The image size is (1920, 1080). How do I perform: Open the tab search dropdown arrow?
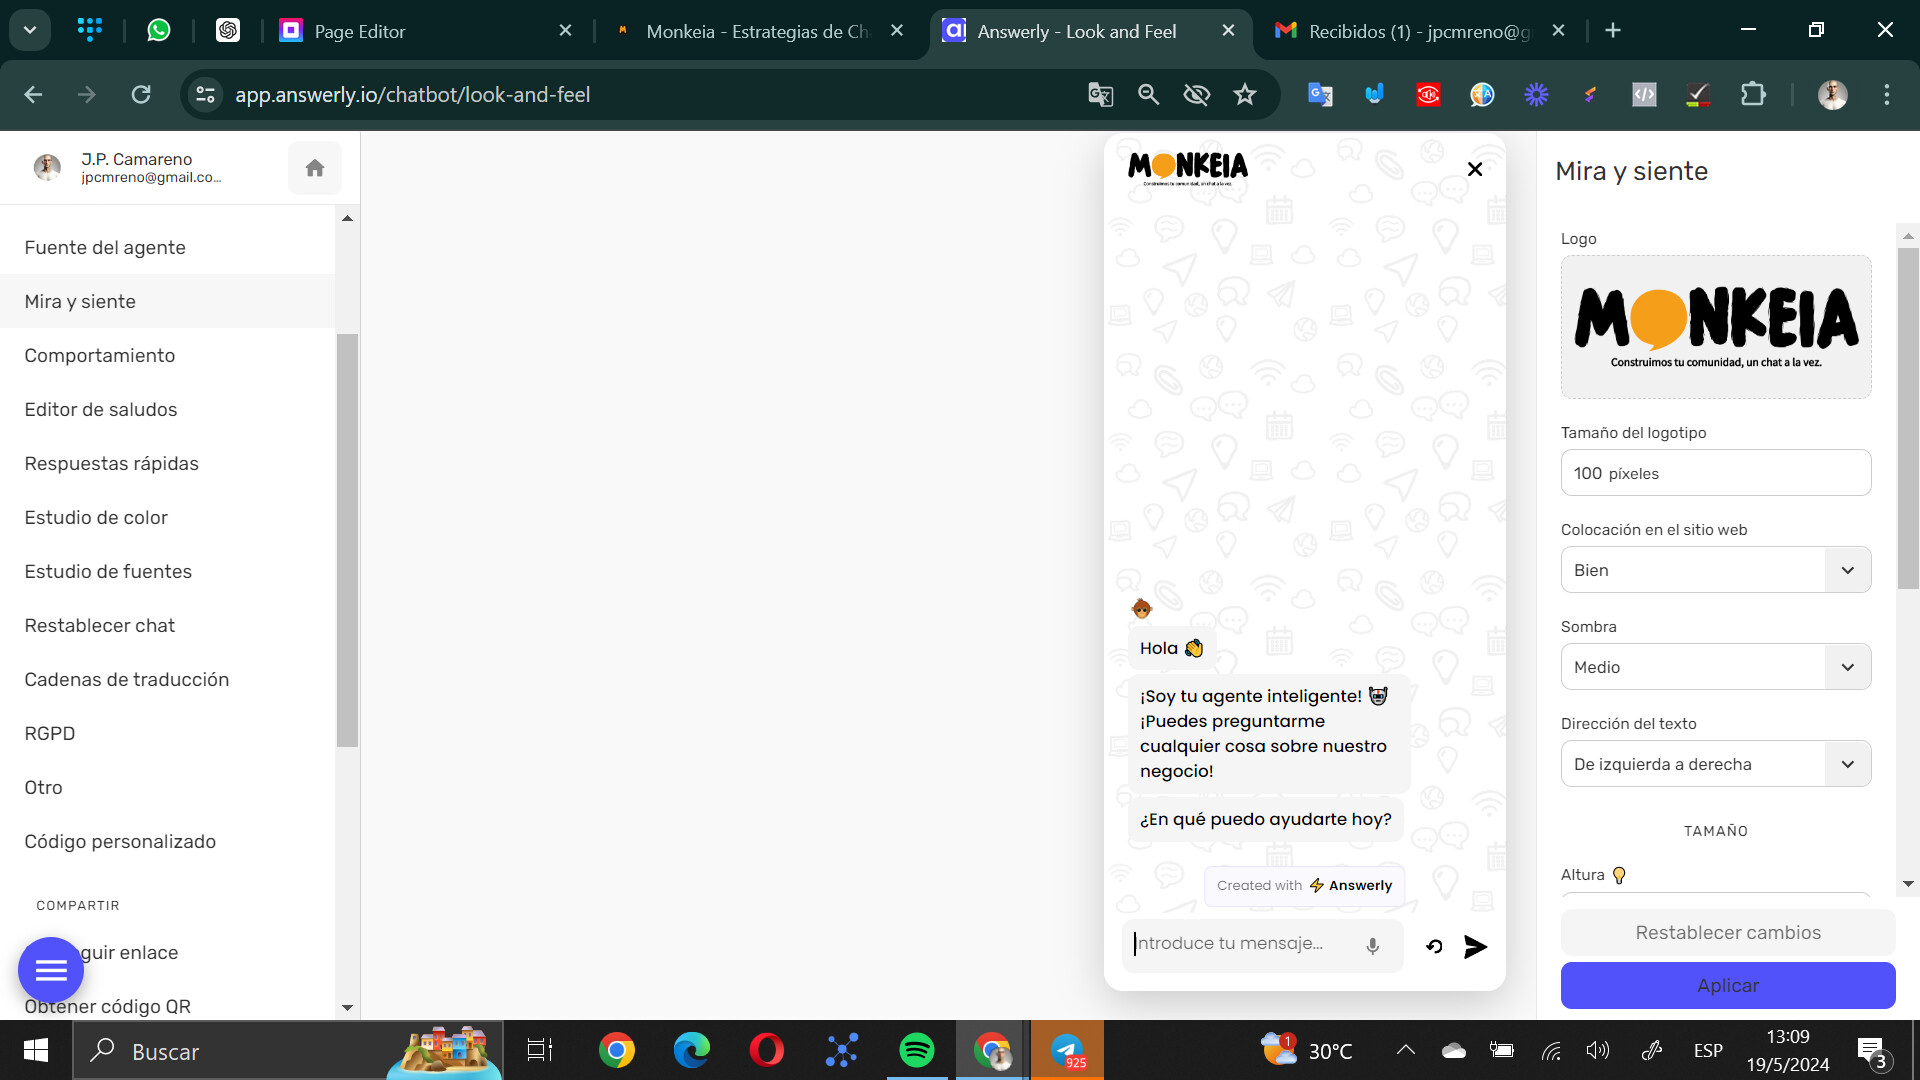click(x=30, y=30)
